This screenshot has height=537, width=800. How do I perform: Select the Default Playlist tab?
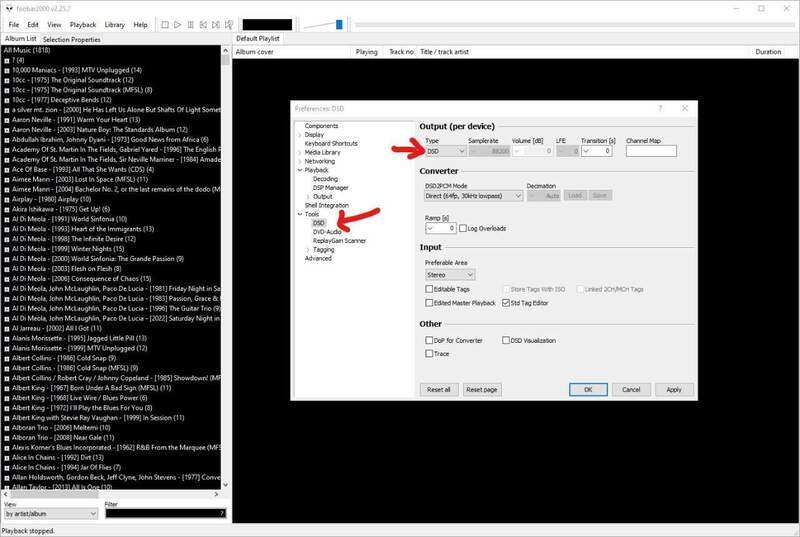pyautogui.click(x=258, y=38)
